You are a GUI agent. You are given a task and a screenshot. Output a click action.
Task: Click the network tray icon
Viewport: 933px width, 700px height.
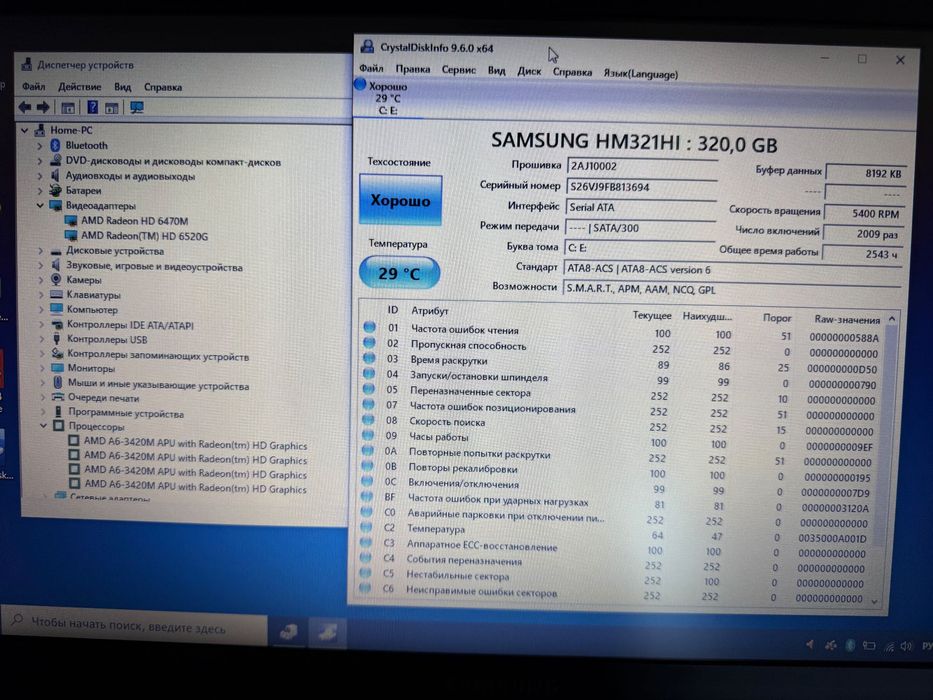[888, 647]
